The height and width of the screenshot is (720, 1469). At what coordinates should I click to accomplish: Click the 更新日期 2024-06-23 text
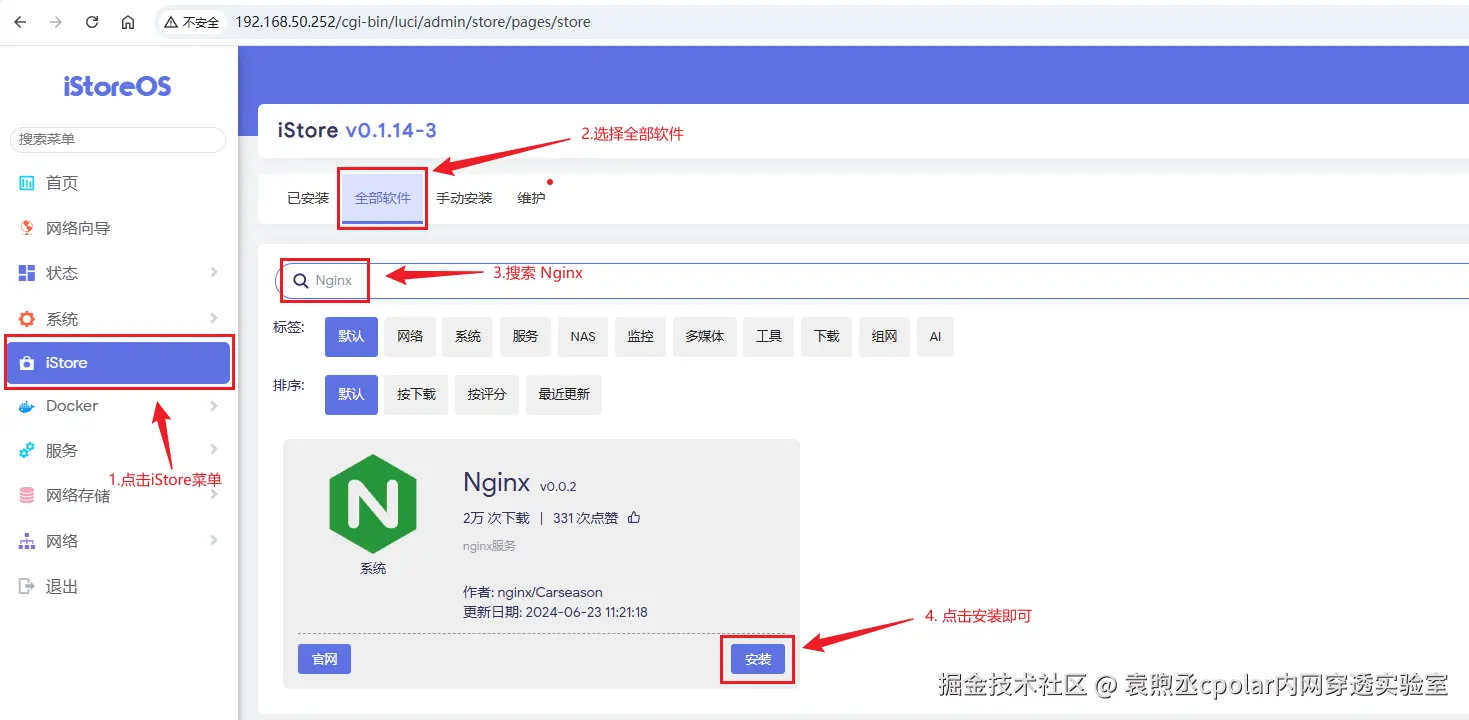(x=555, y=612)
